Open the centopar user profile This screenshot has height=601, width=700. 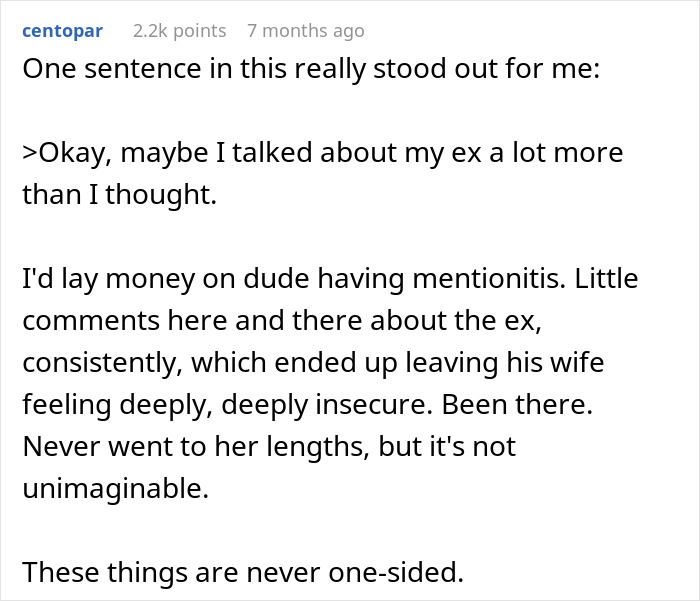tap(62, 31)
